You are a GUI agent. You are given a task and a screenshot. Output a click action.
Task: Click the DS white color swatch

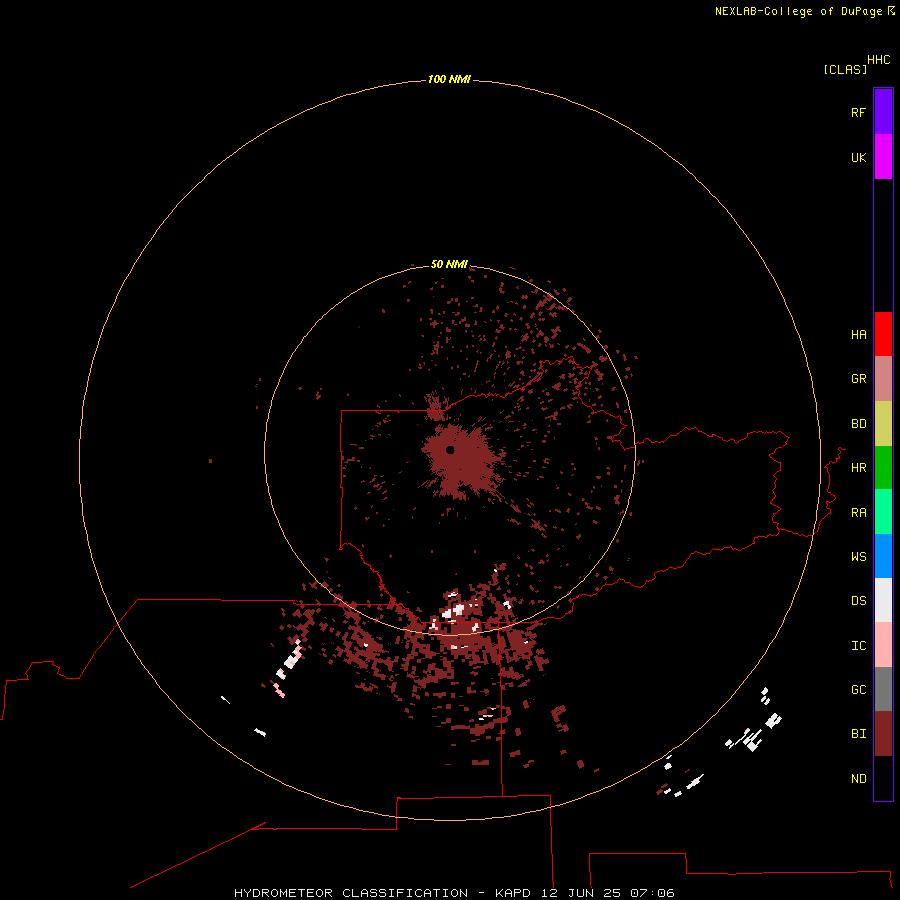(x=883, y=600)
